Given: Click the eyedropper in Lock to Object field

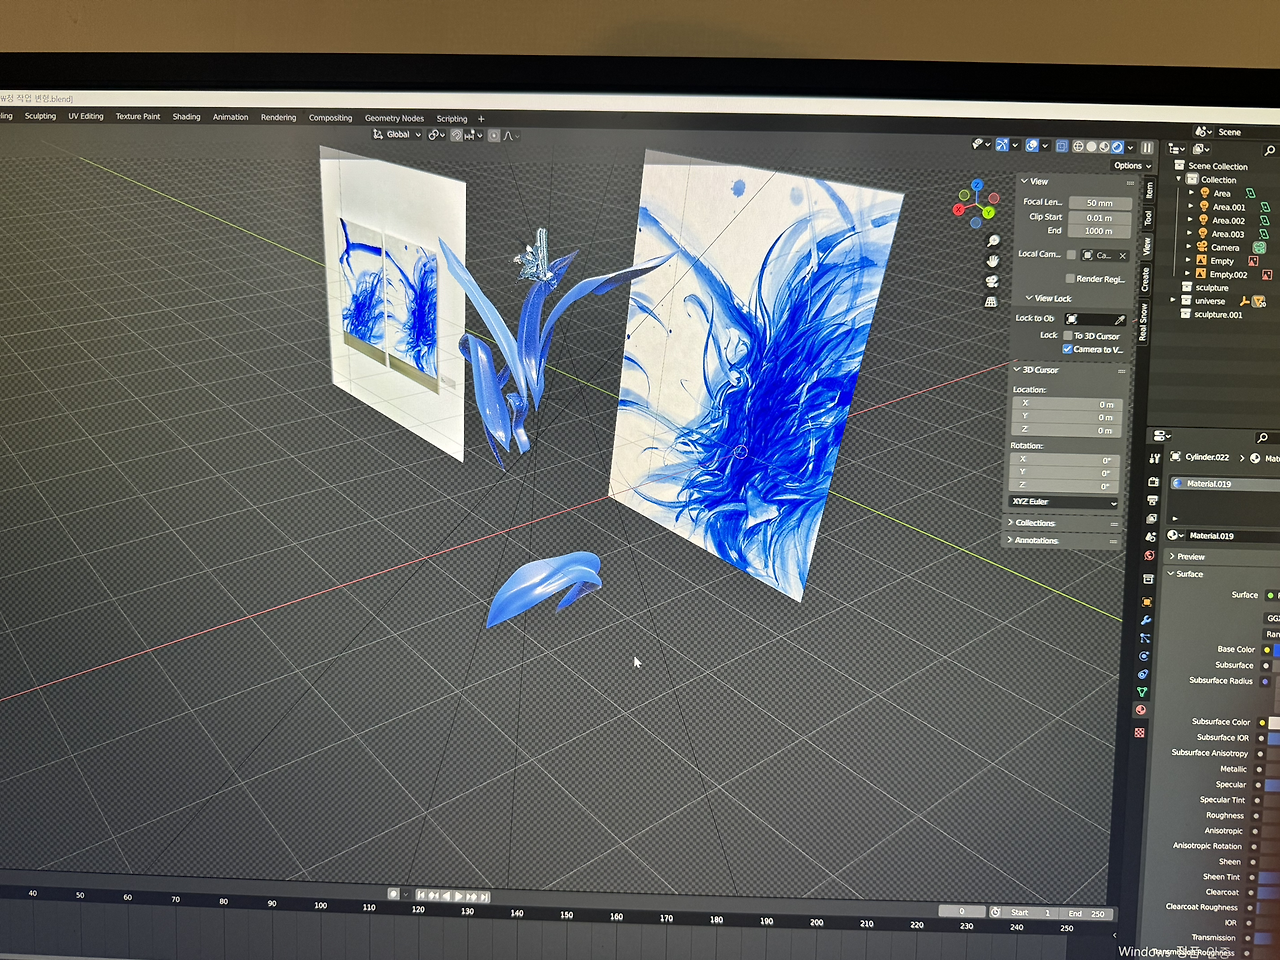Looking at the screenshot, I should [1119, 320].
